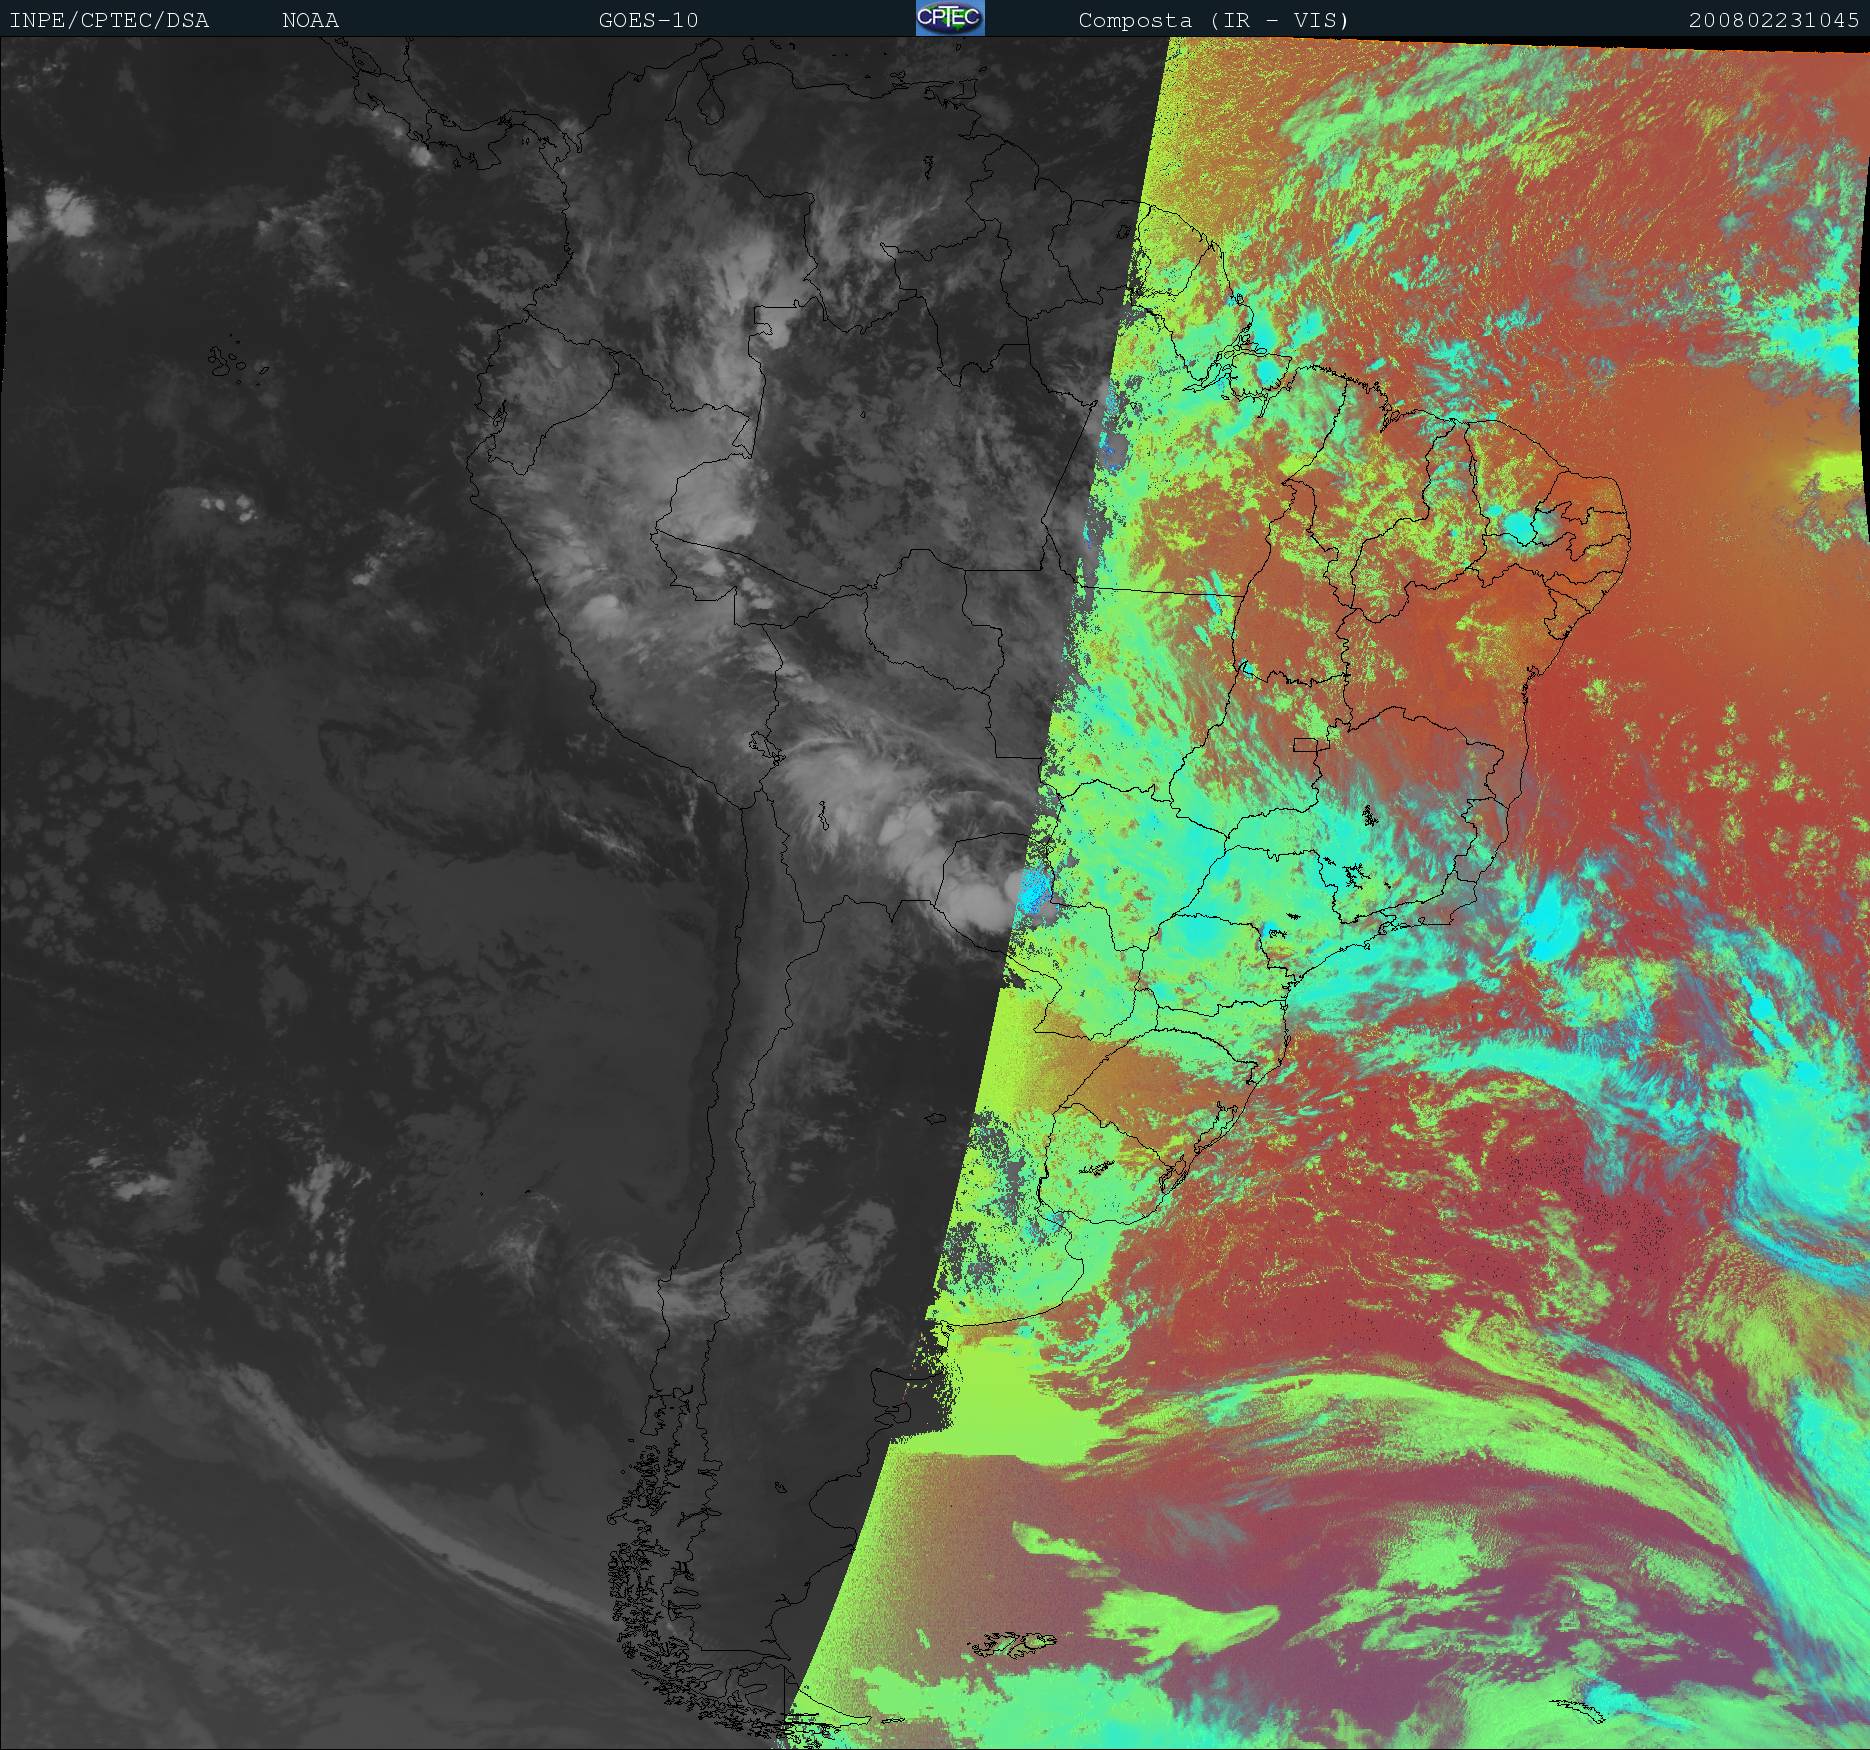Click Lake Maracaibo outline in Venezuela

coord(710,102)
